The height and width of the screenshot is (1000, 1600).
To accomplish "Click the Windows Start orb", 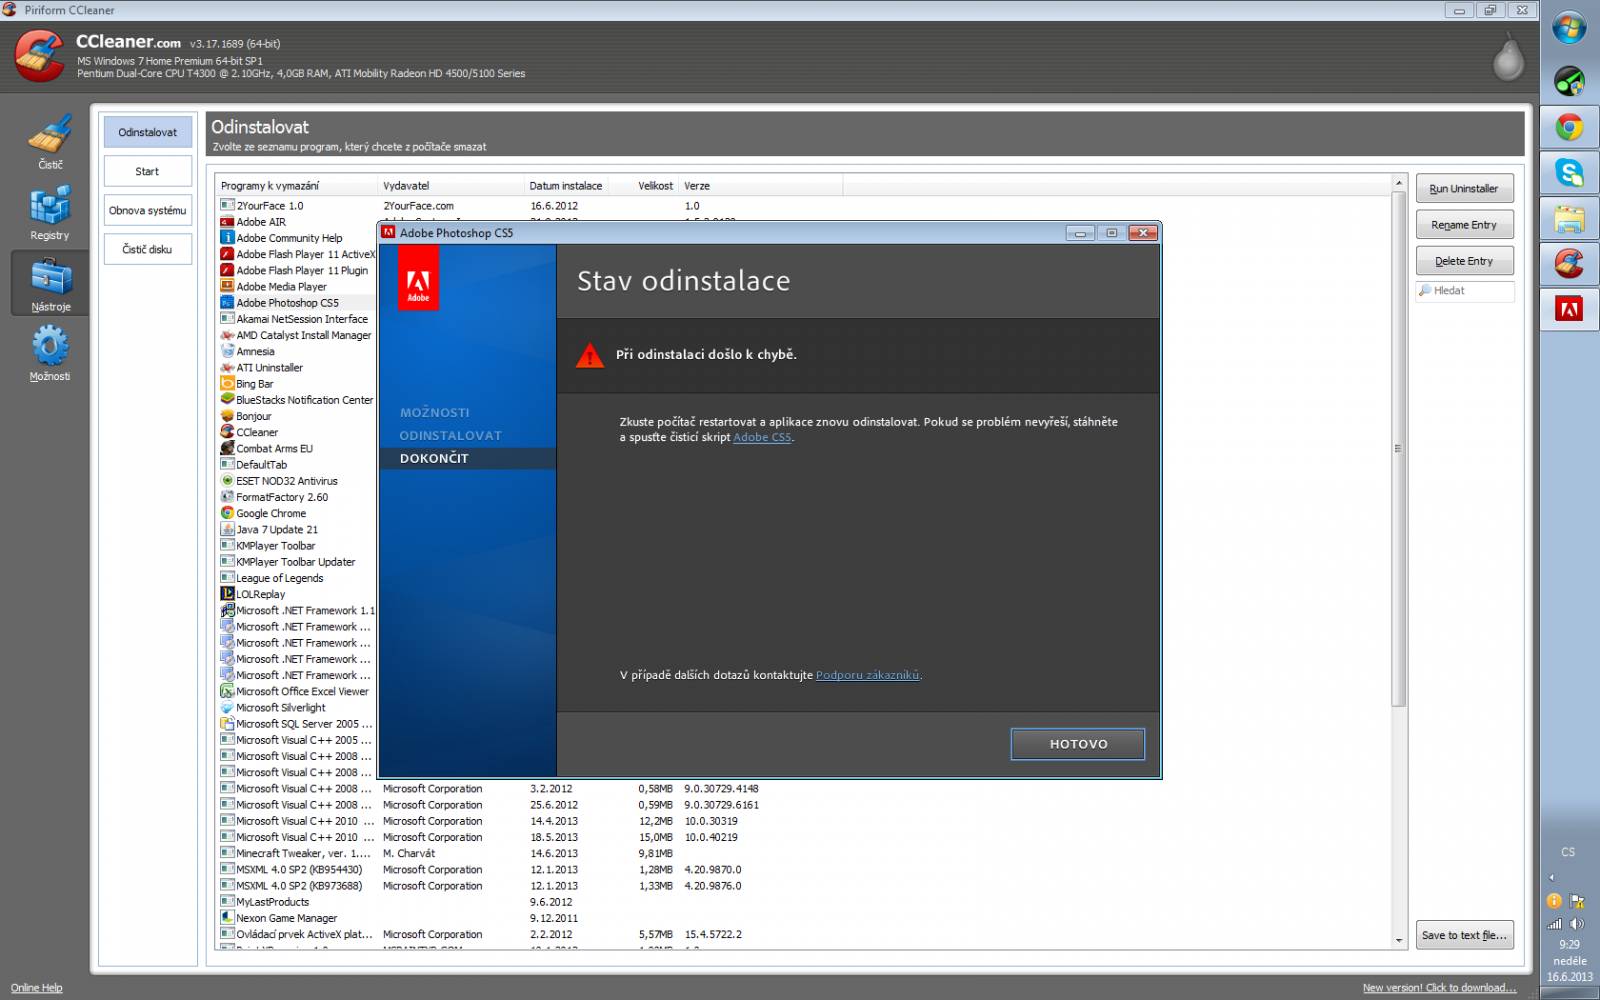I will point(1569,28).
